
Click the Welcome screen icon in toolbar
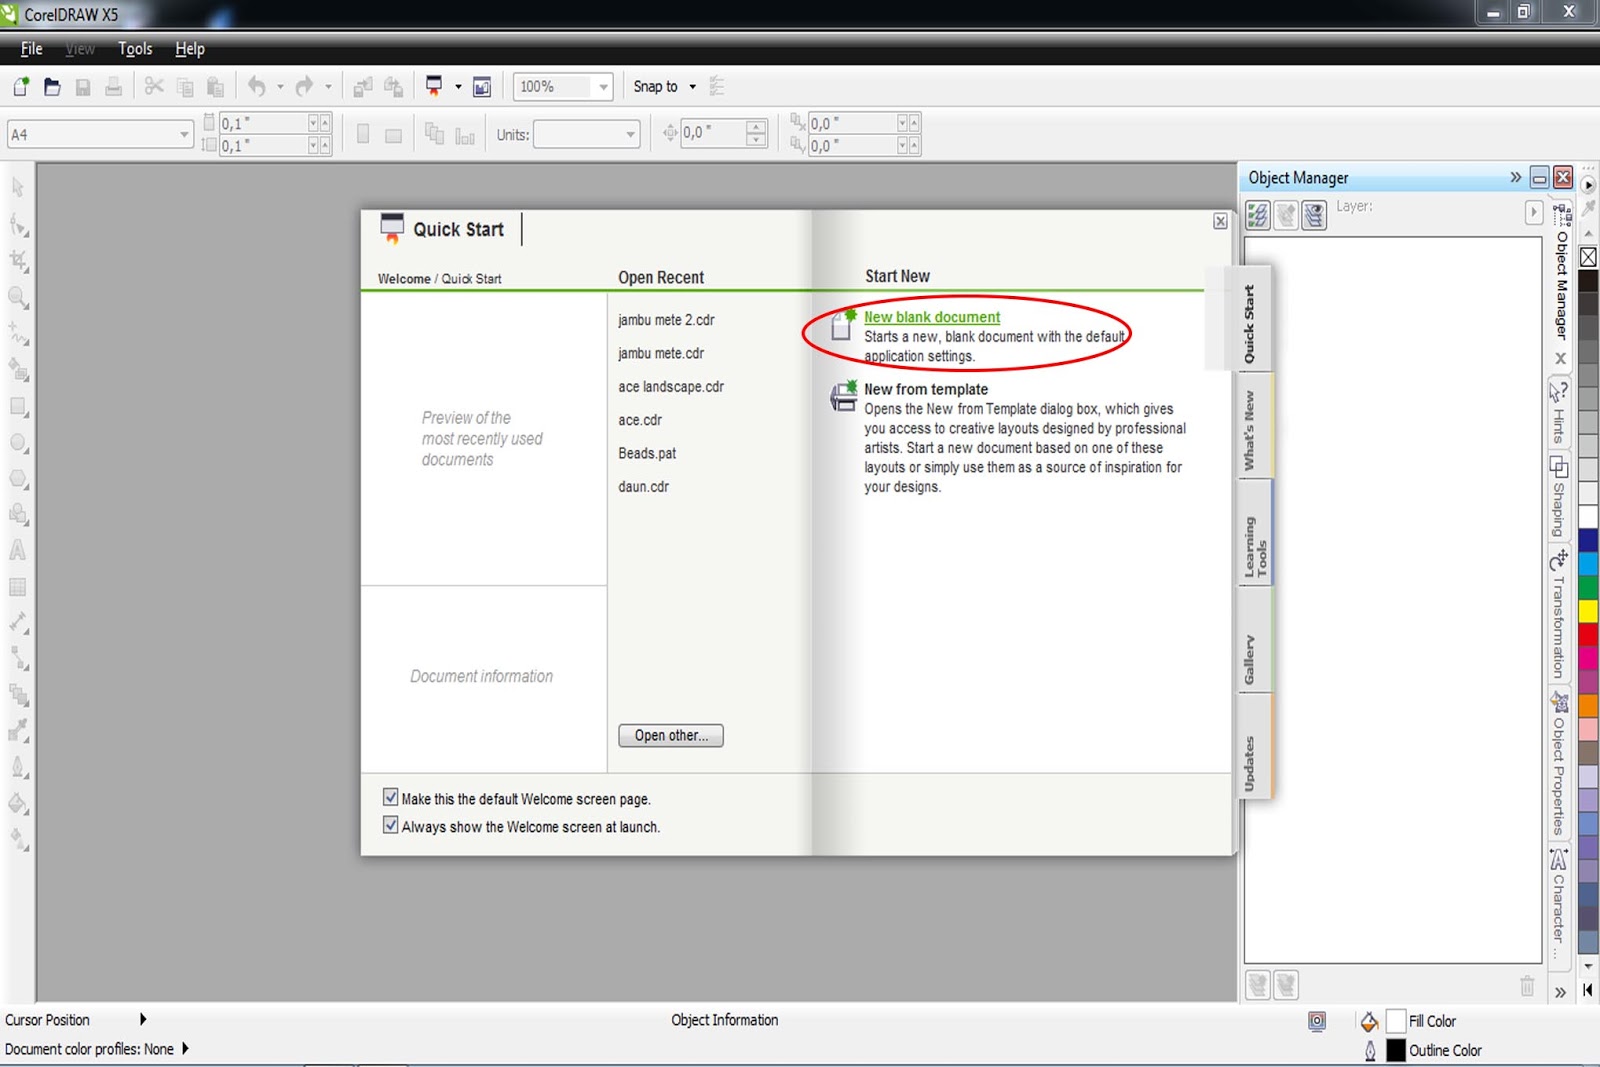(x=482, y=87)
